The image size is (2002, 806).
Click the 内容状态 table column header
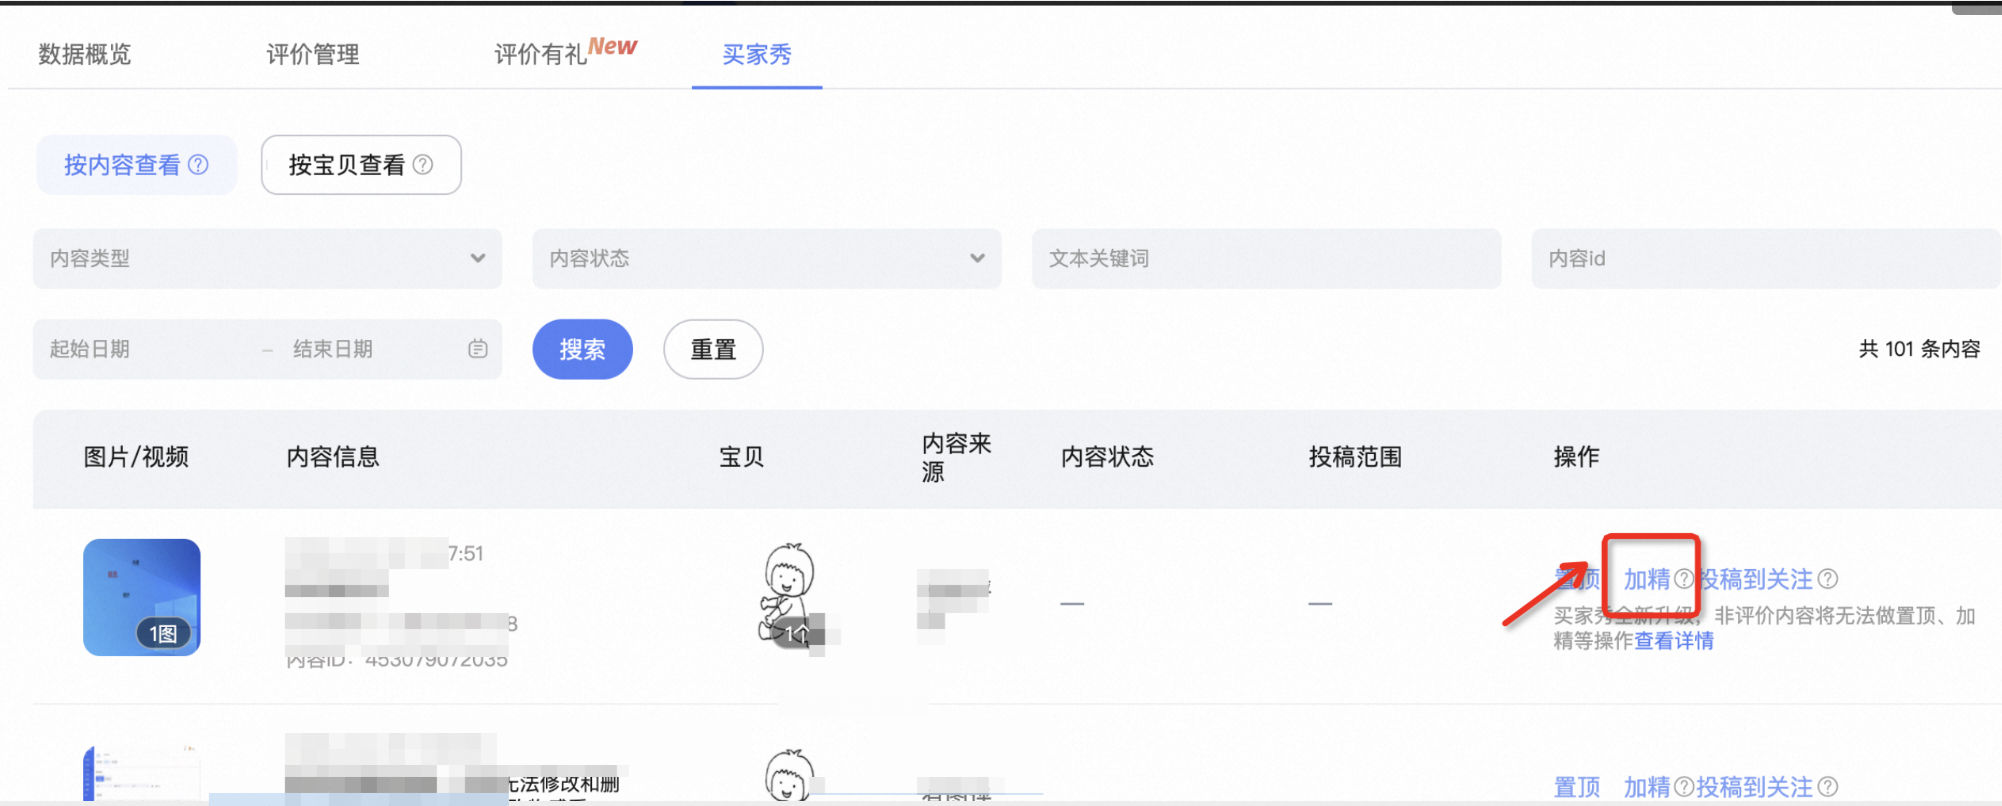click(x=1107, y=457)
